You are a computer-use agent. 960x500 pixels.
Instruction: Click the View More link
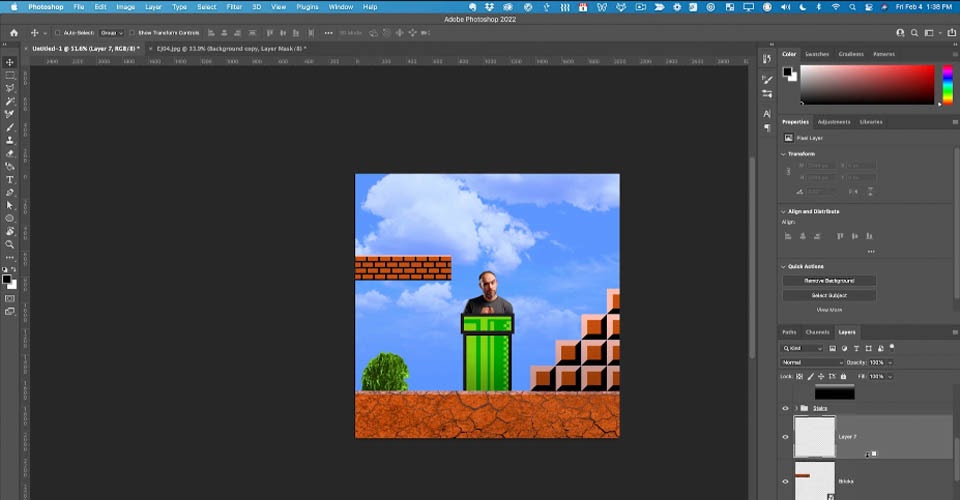pos(829,310)
